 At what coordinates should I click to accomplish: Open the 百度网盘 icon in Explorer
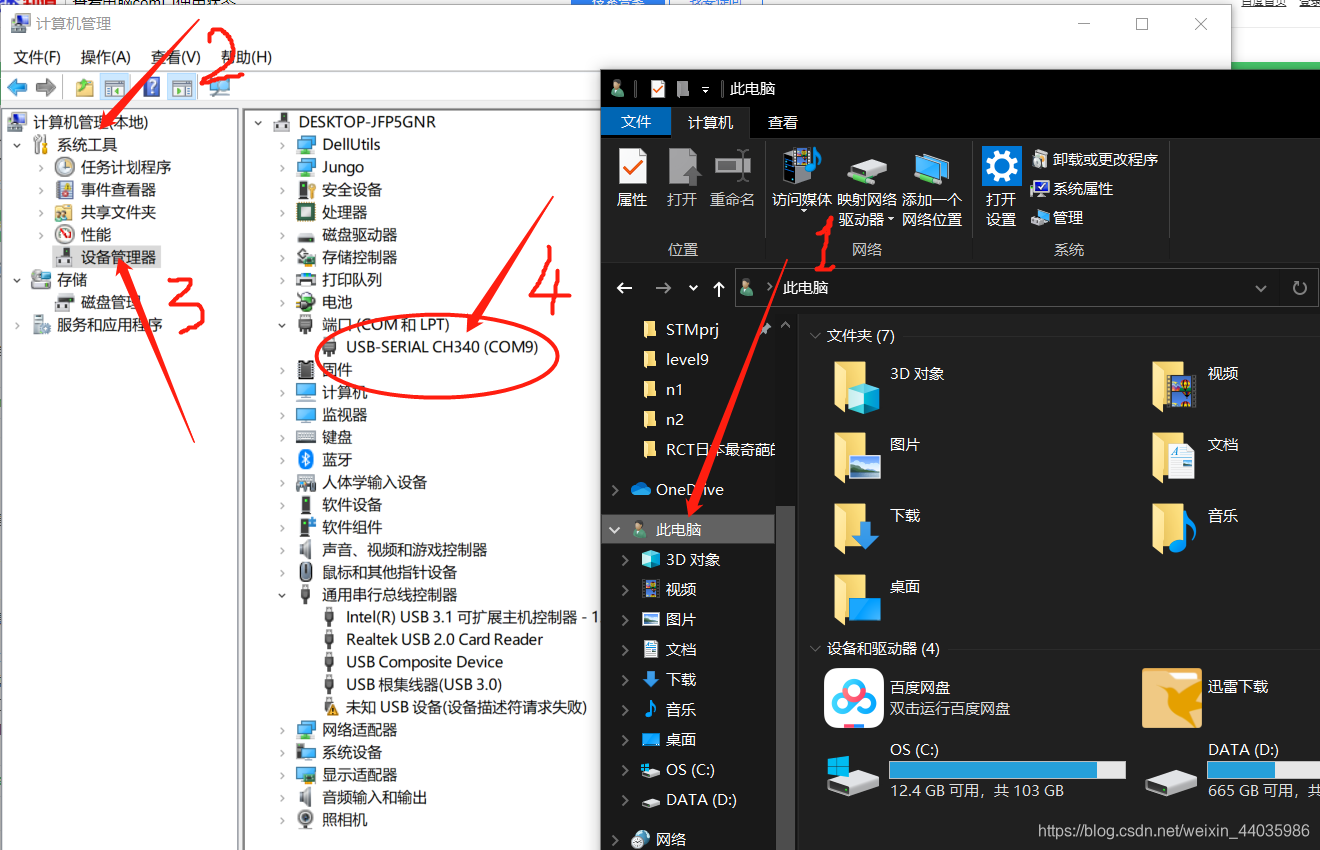853,698
